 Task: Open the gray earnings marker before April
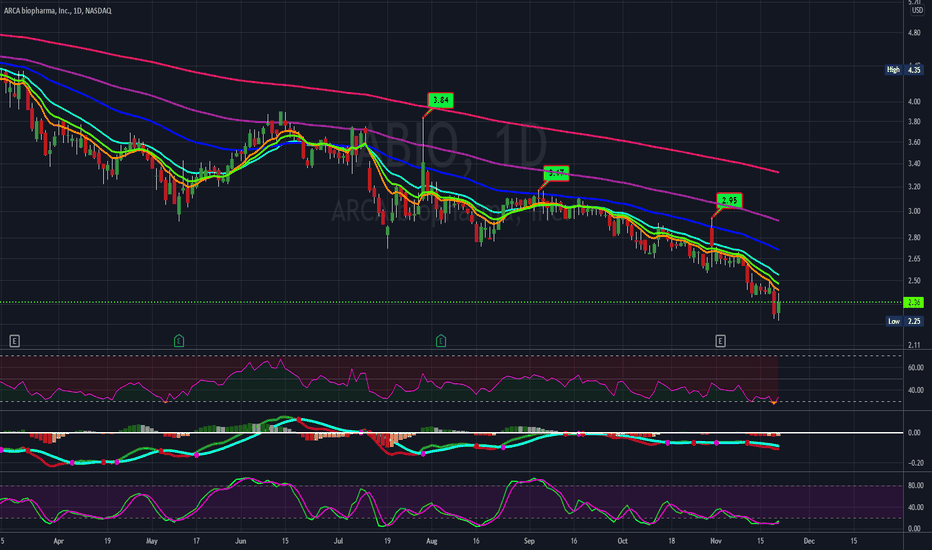click(14, 341)
